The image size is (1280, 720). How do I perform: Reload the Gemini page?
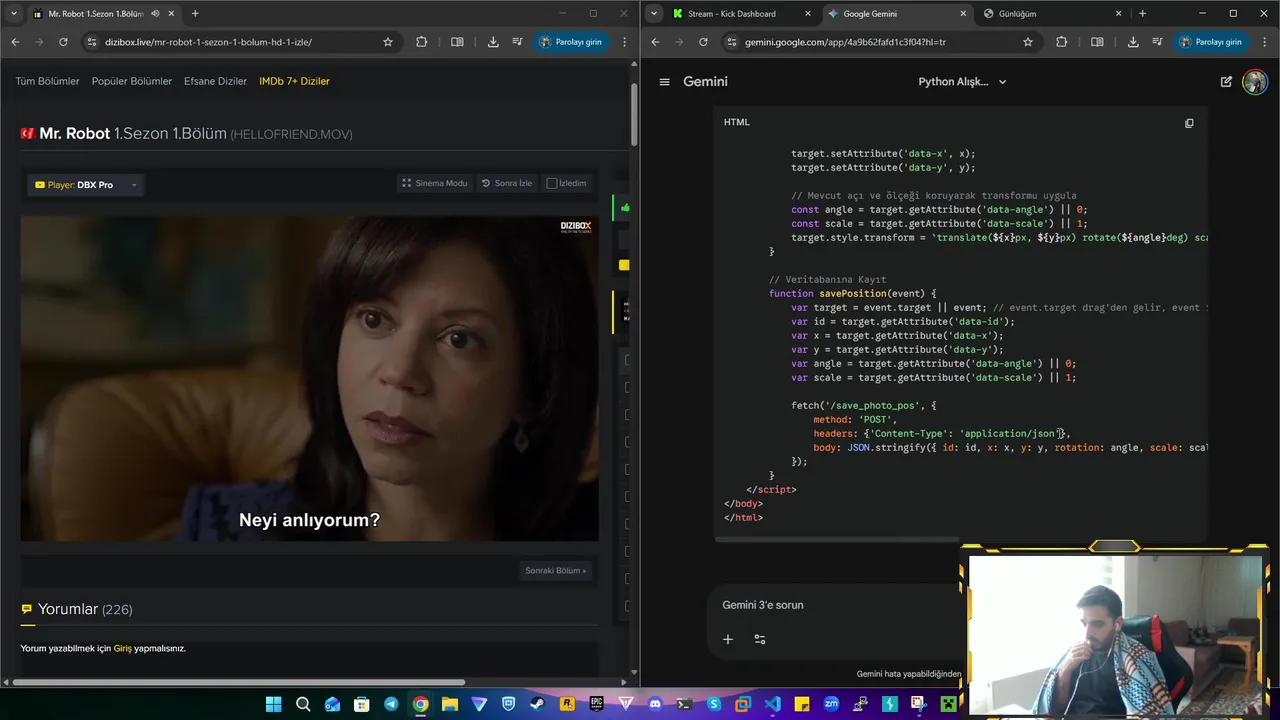coord(703,42)
